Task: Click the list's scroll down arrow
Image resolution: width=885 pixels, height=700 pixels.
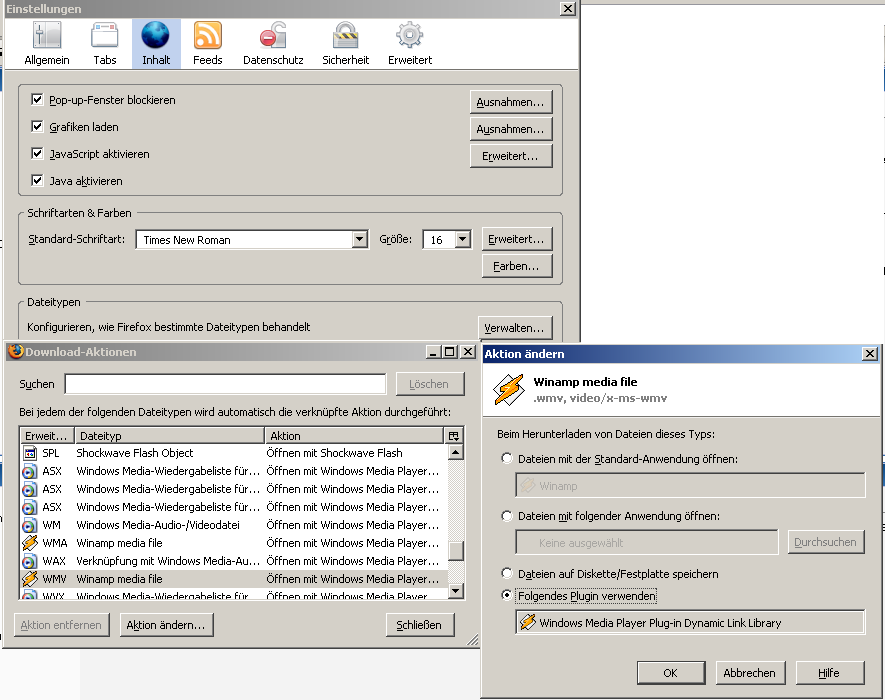Action: [x=456, y=590]
